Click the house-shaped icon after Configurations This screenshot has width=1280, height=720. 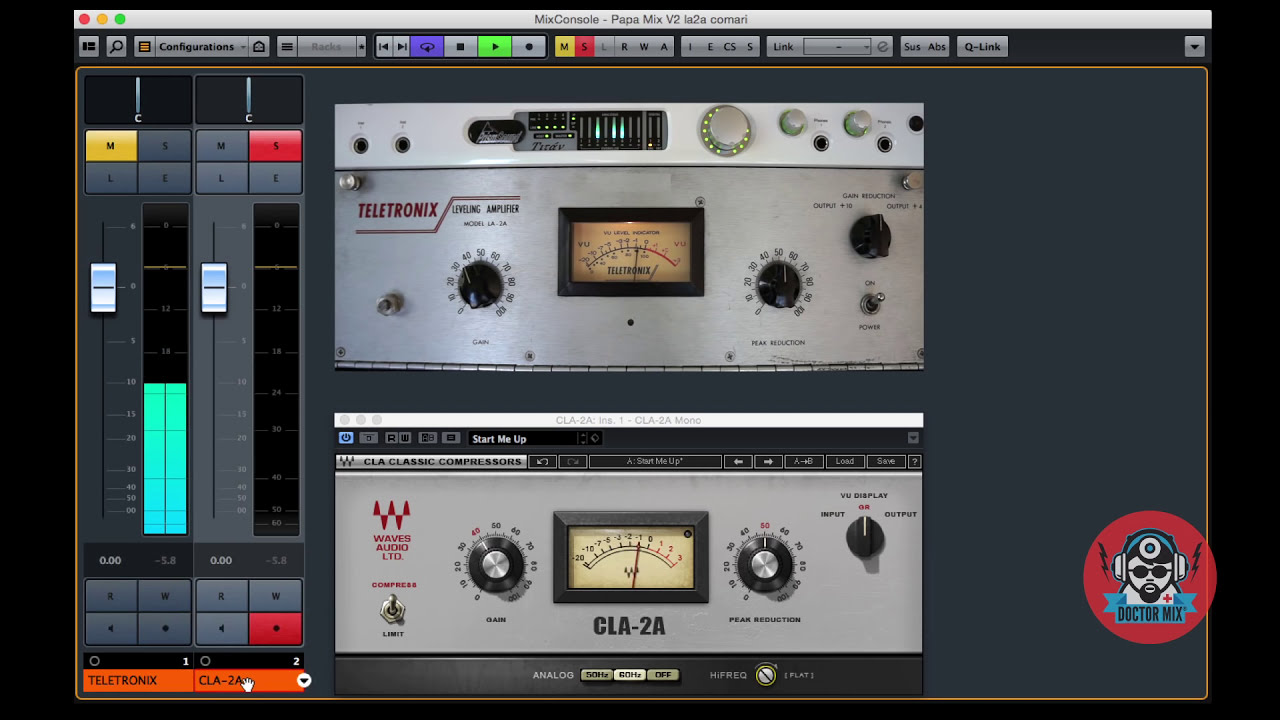259,47
